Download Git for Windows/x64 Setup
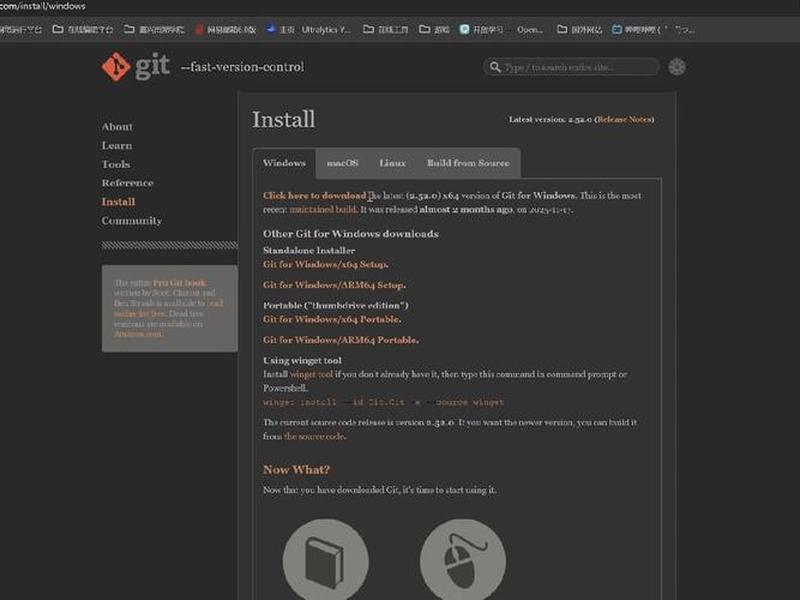Screen dimensions: 800x600 click(x=325, y=264)
